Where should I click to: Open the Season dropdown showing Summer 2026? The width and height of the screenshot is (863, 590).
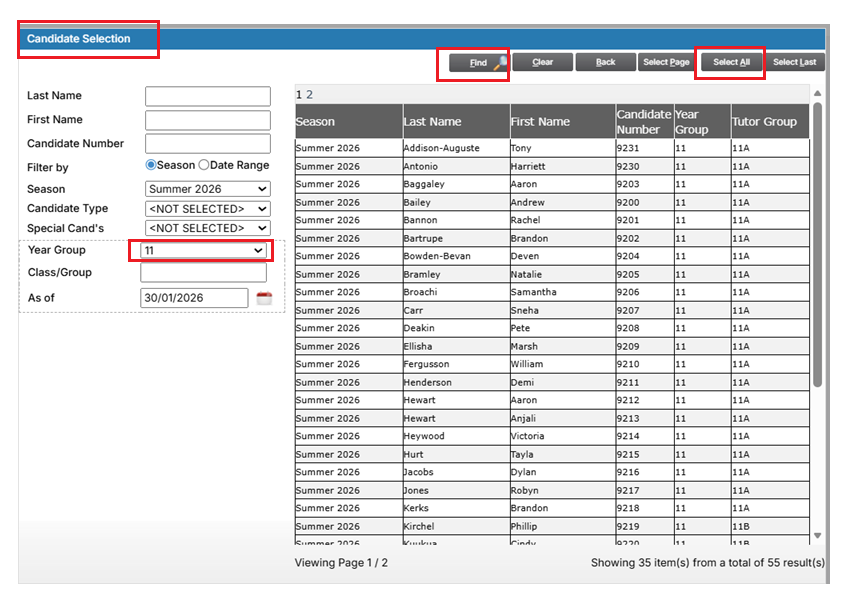tap(207, 189)
